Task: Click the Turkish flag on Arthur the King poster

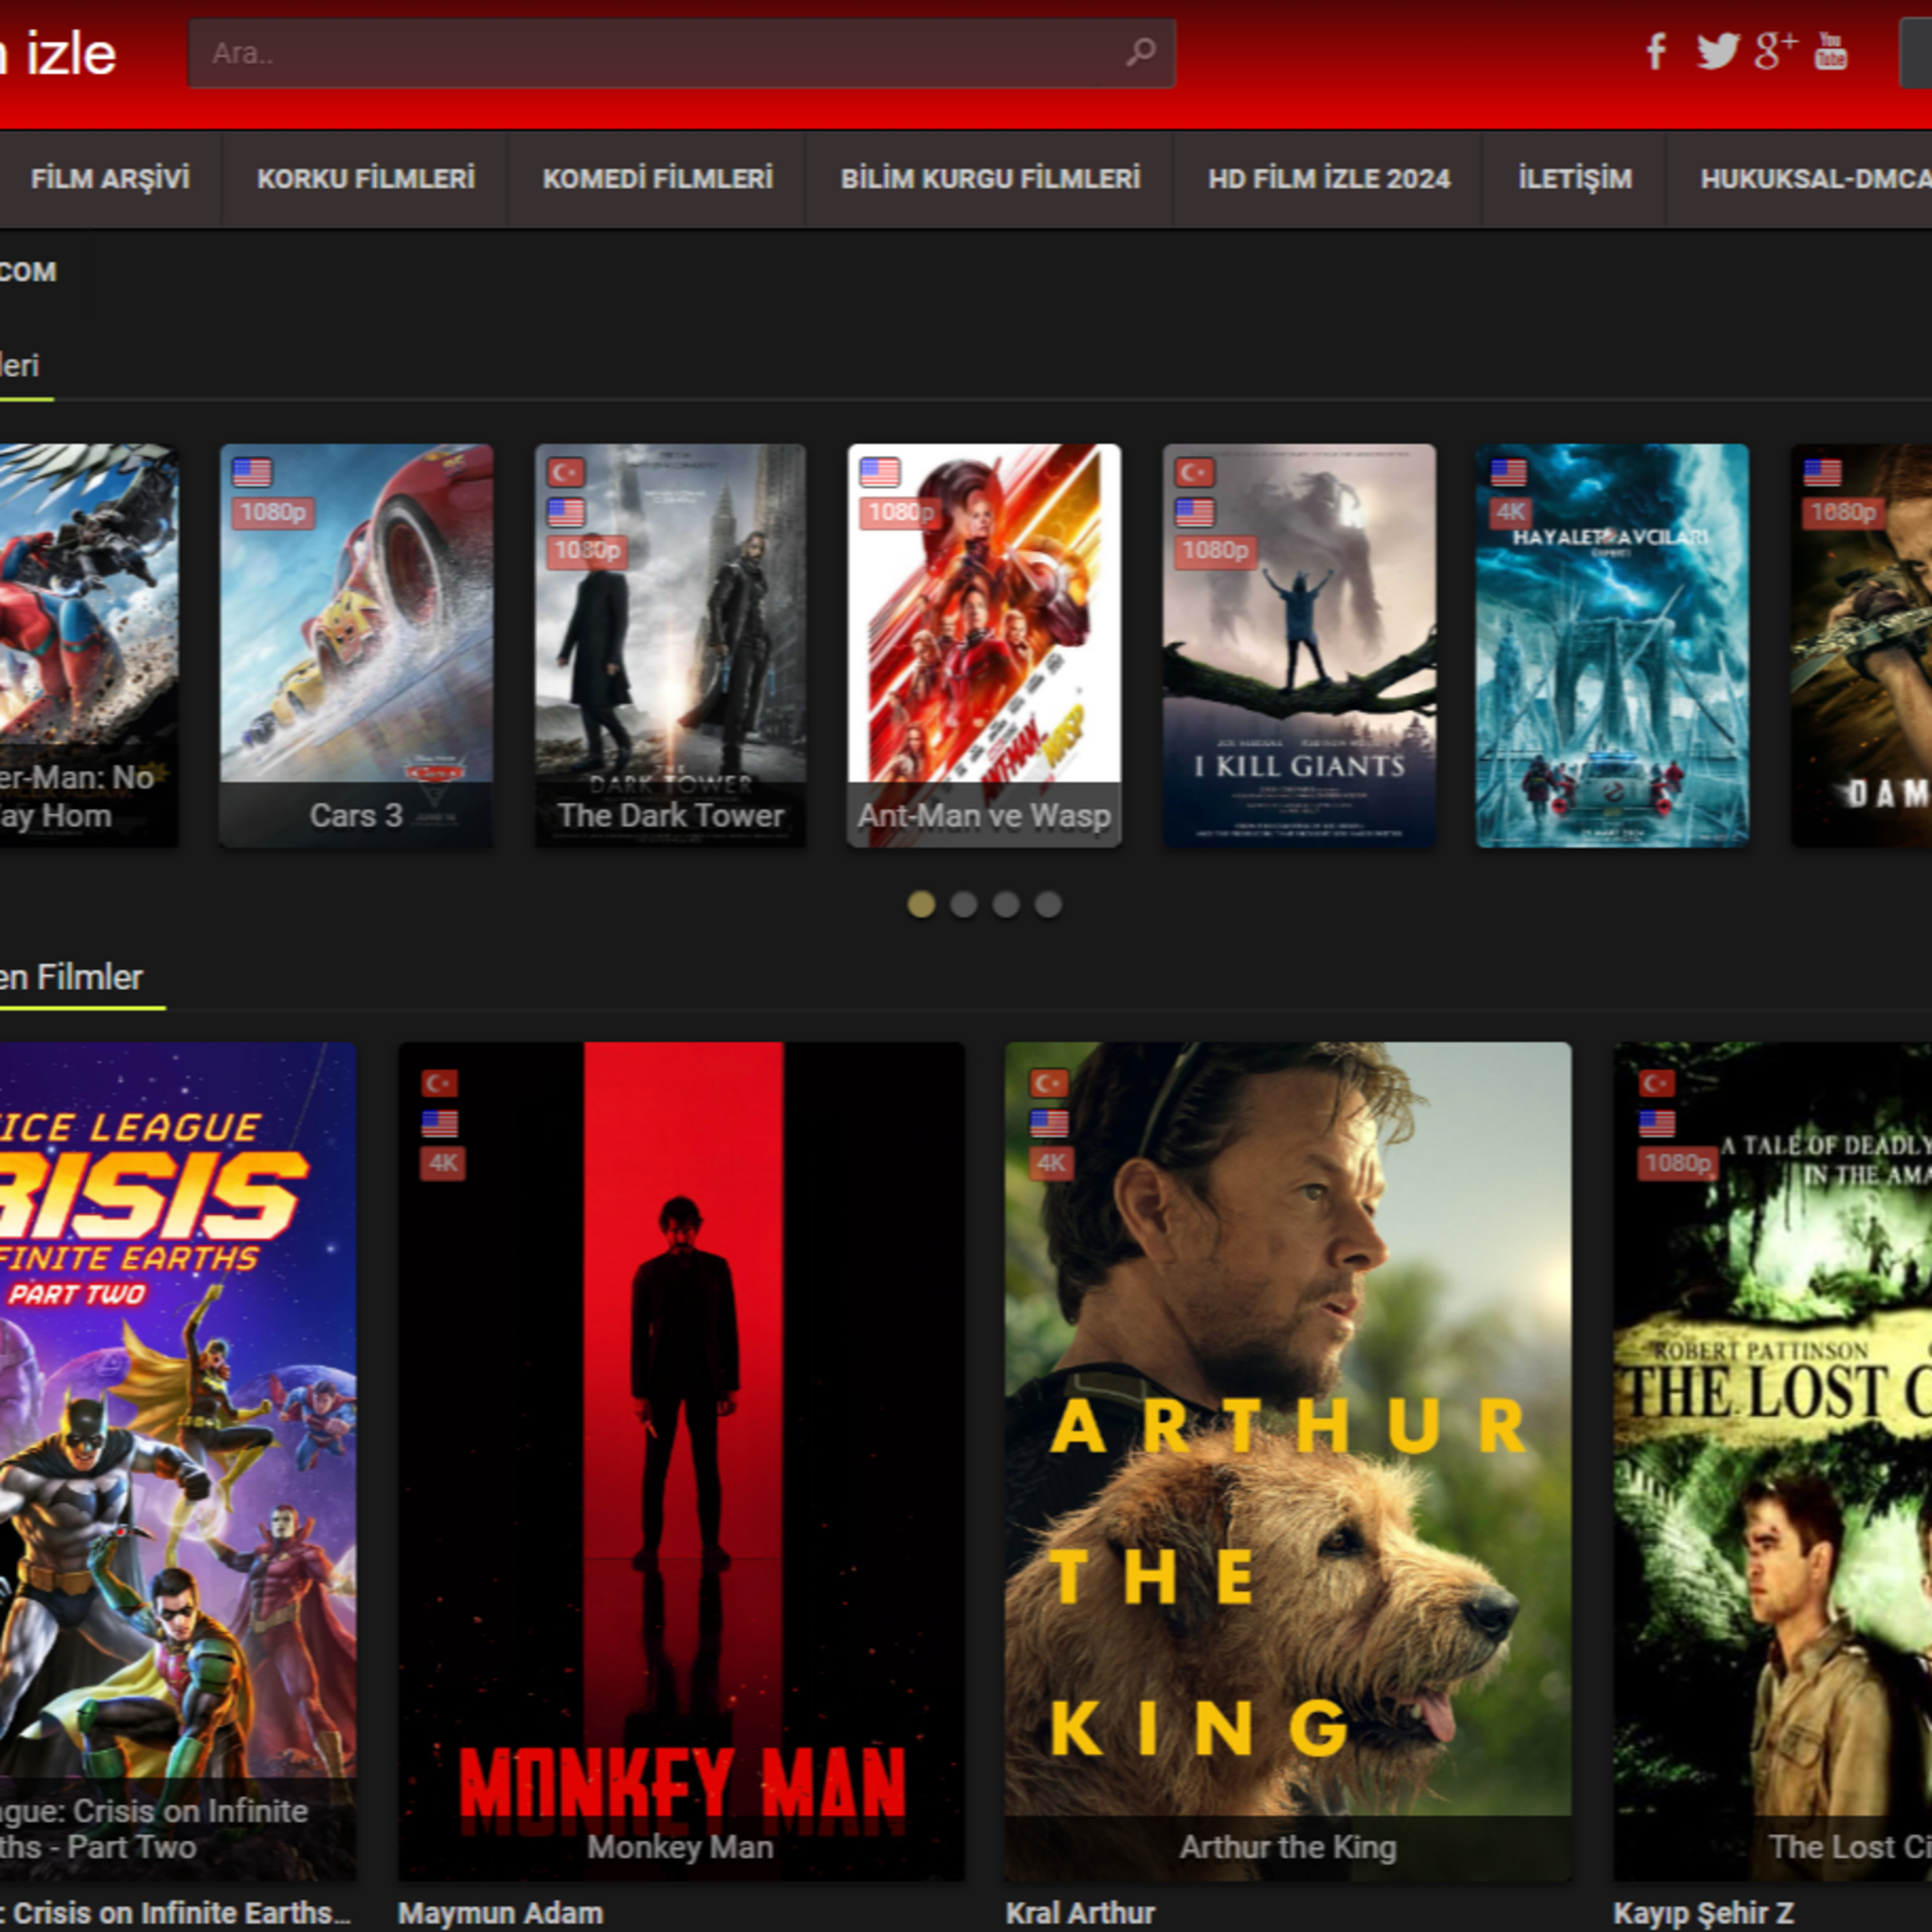Action: (1049, 1083)
